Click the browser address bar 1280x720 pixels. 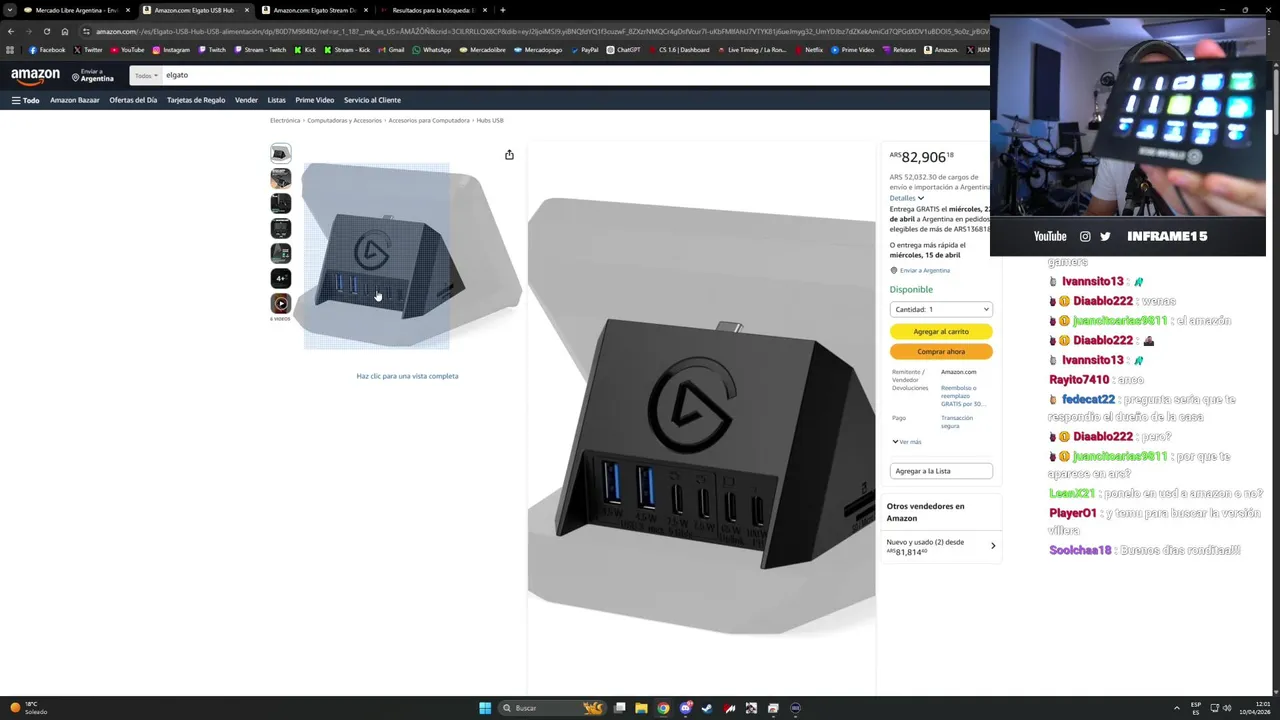click(540, 31)
